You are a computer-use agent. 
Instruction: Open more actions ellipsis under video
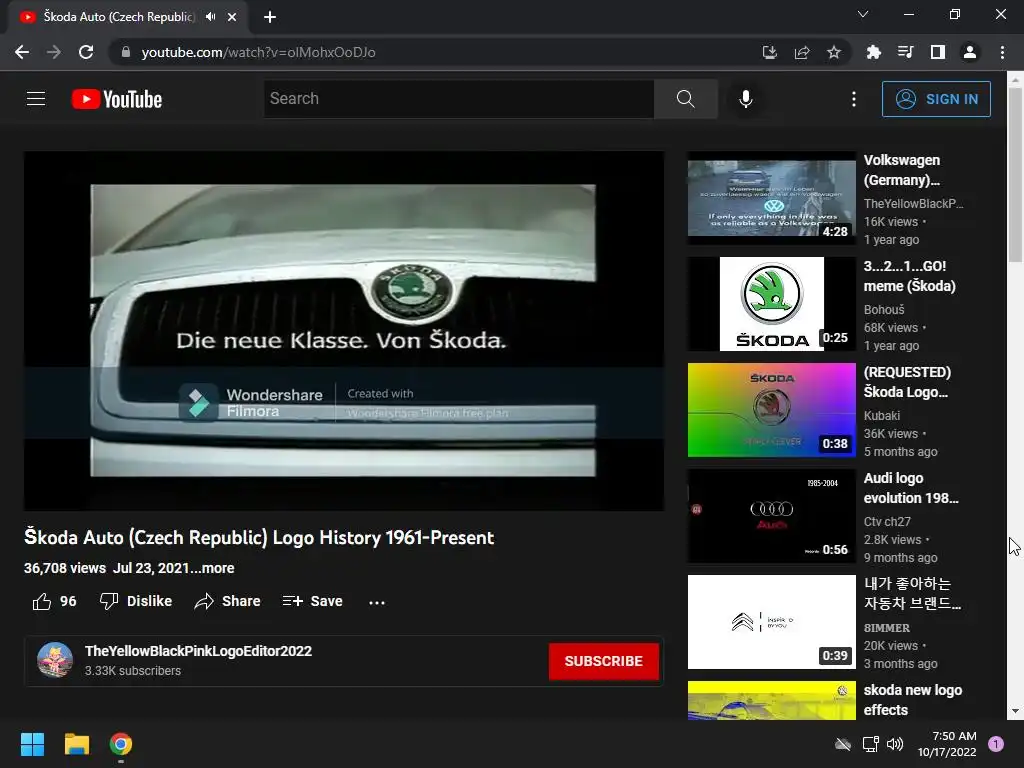coord(377,602)
